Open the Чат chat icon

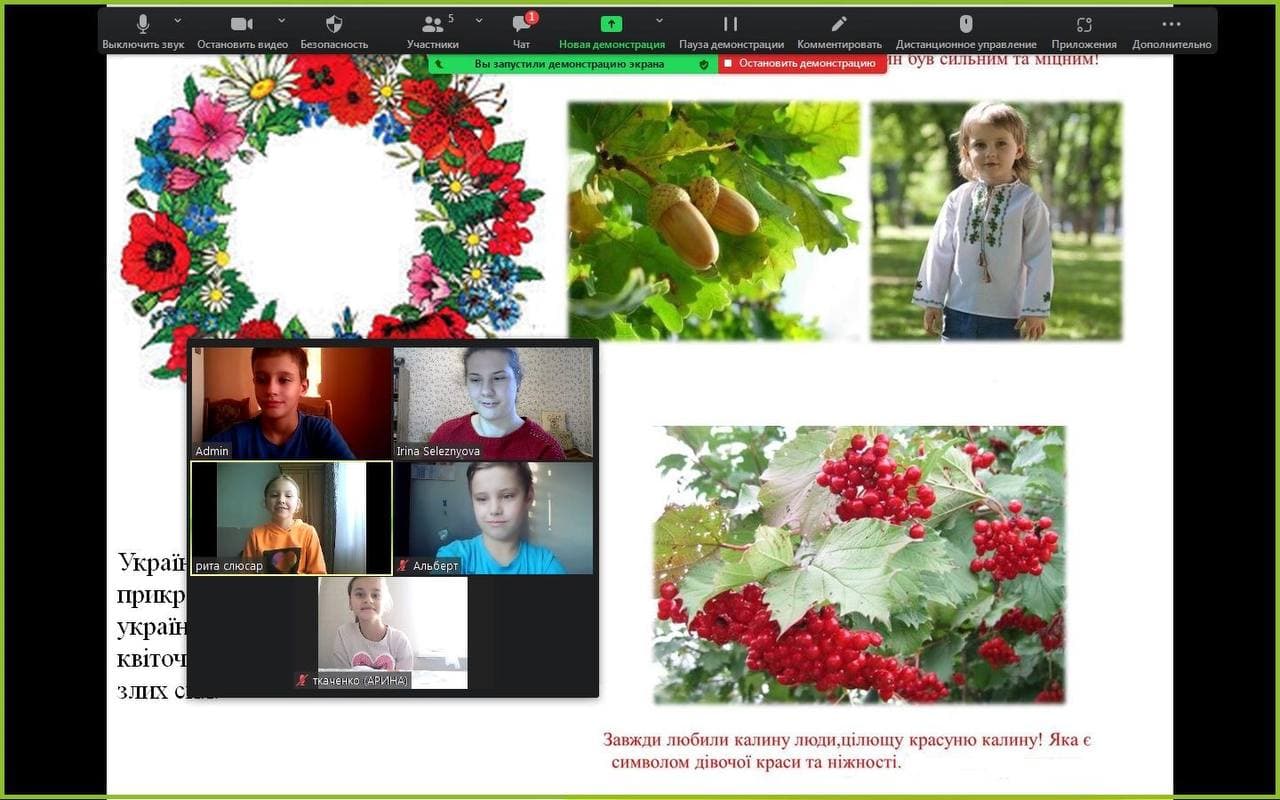pos(521,25)
